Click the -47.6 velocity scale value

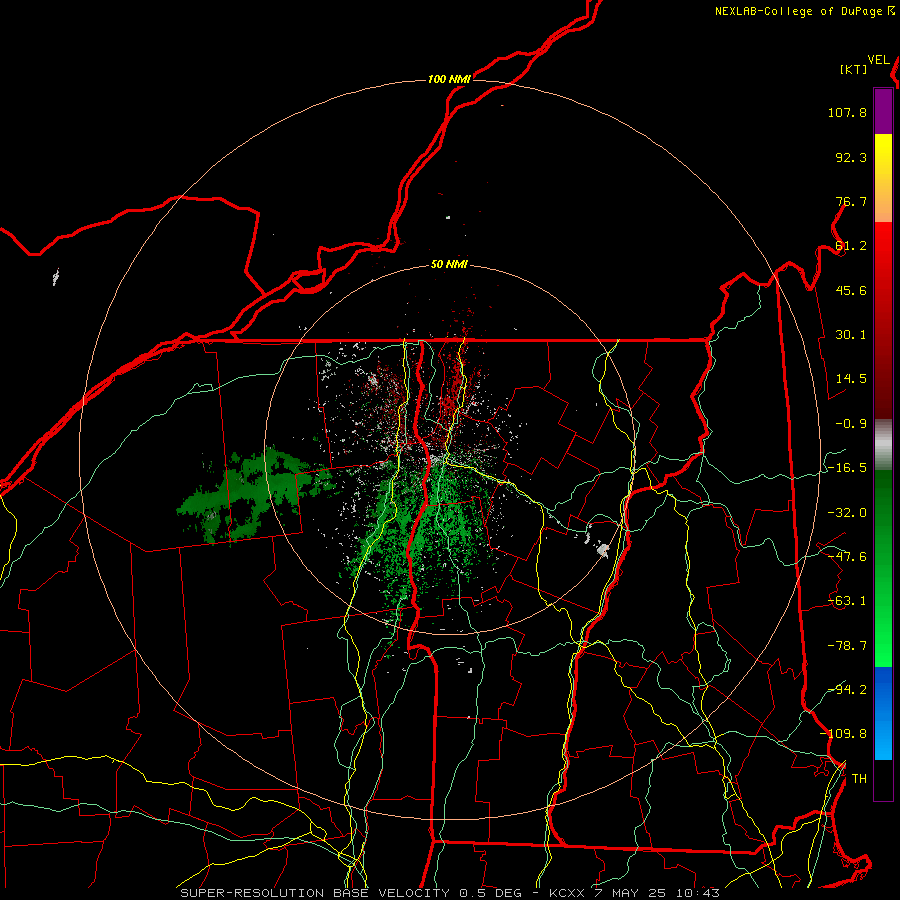point(847,556)
